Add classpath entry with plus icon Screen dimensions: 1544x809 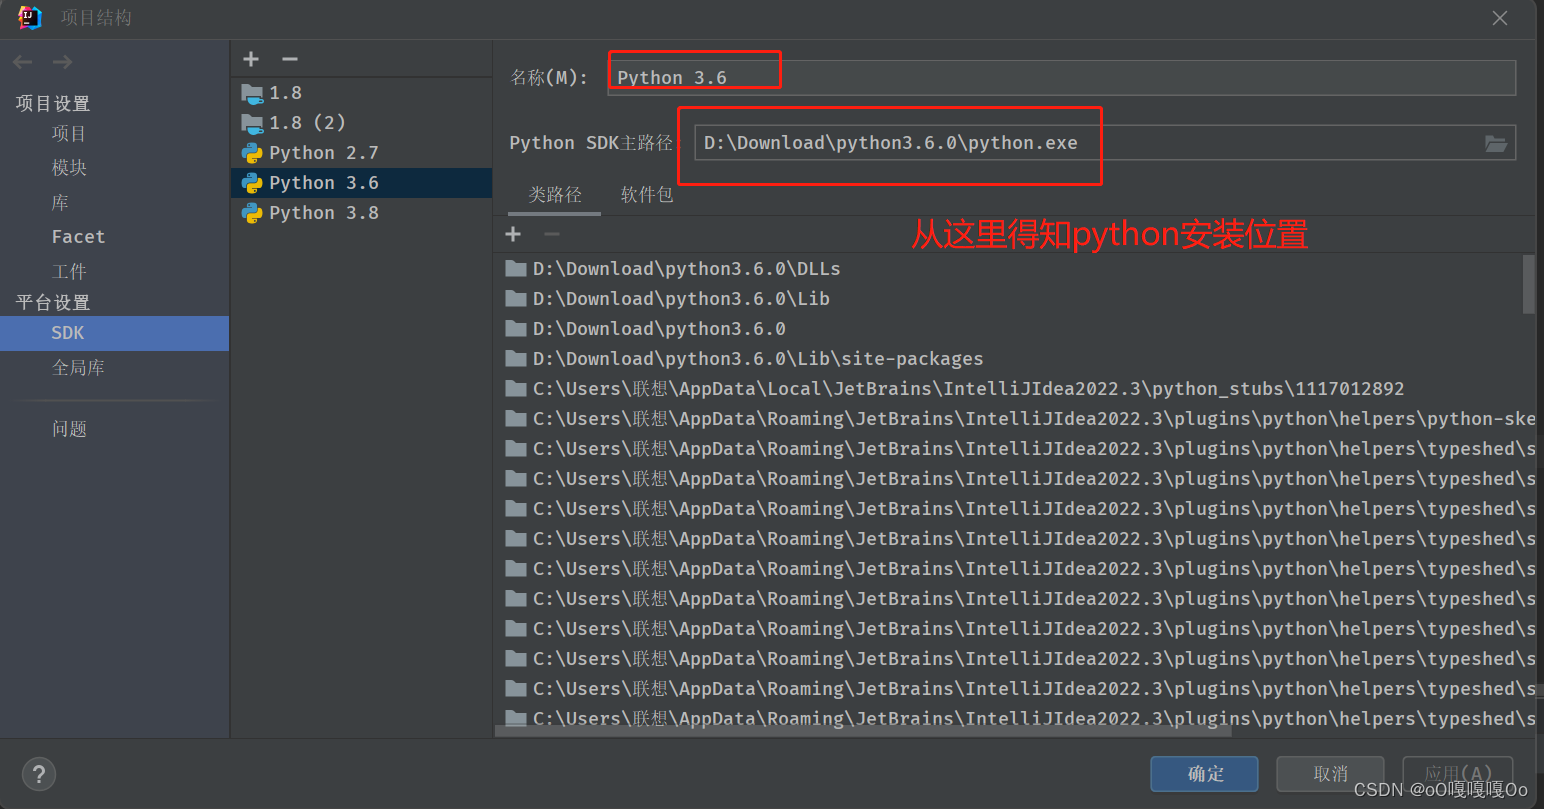coord(513,234)
